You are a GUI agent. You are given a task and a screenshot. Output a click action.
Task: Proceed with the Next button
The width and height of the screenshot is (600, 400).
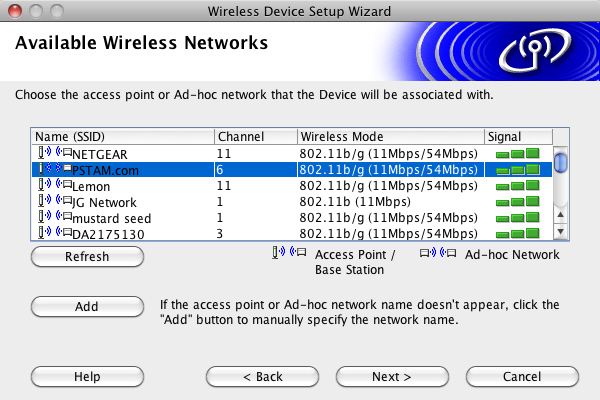point(392,377)
